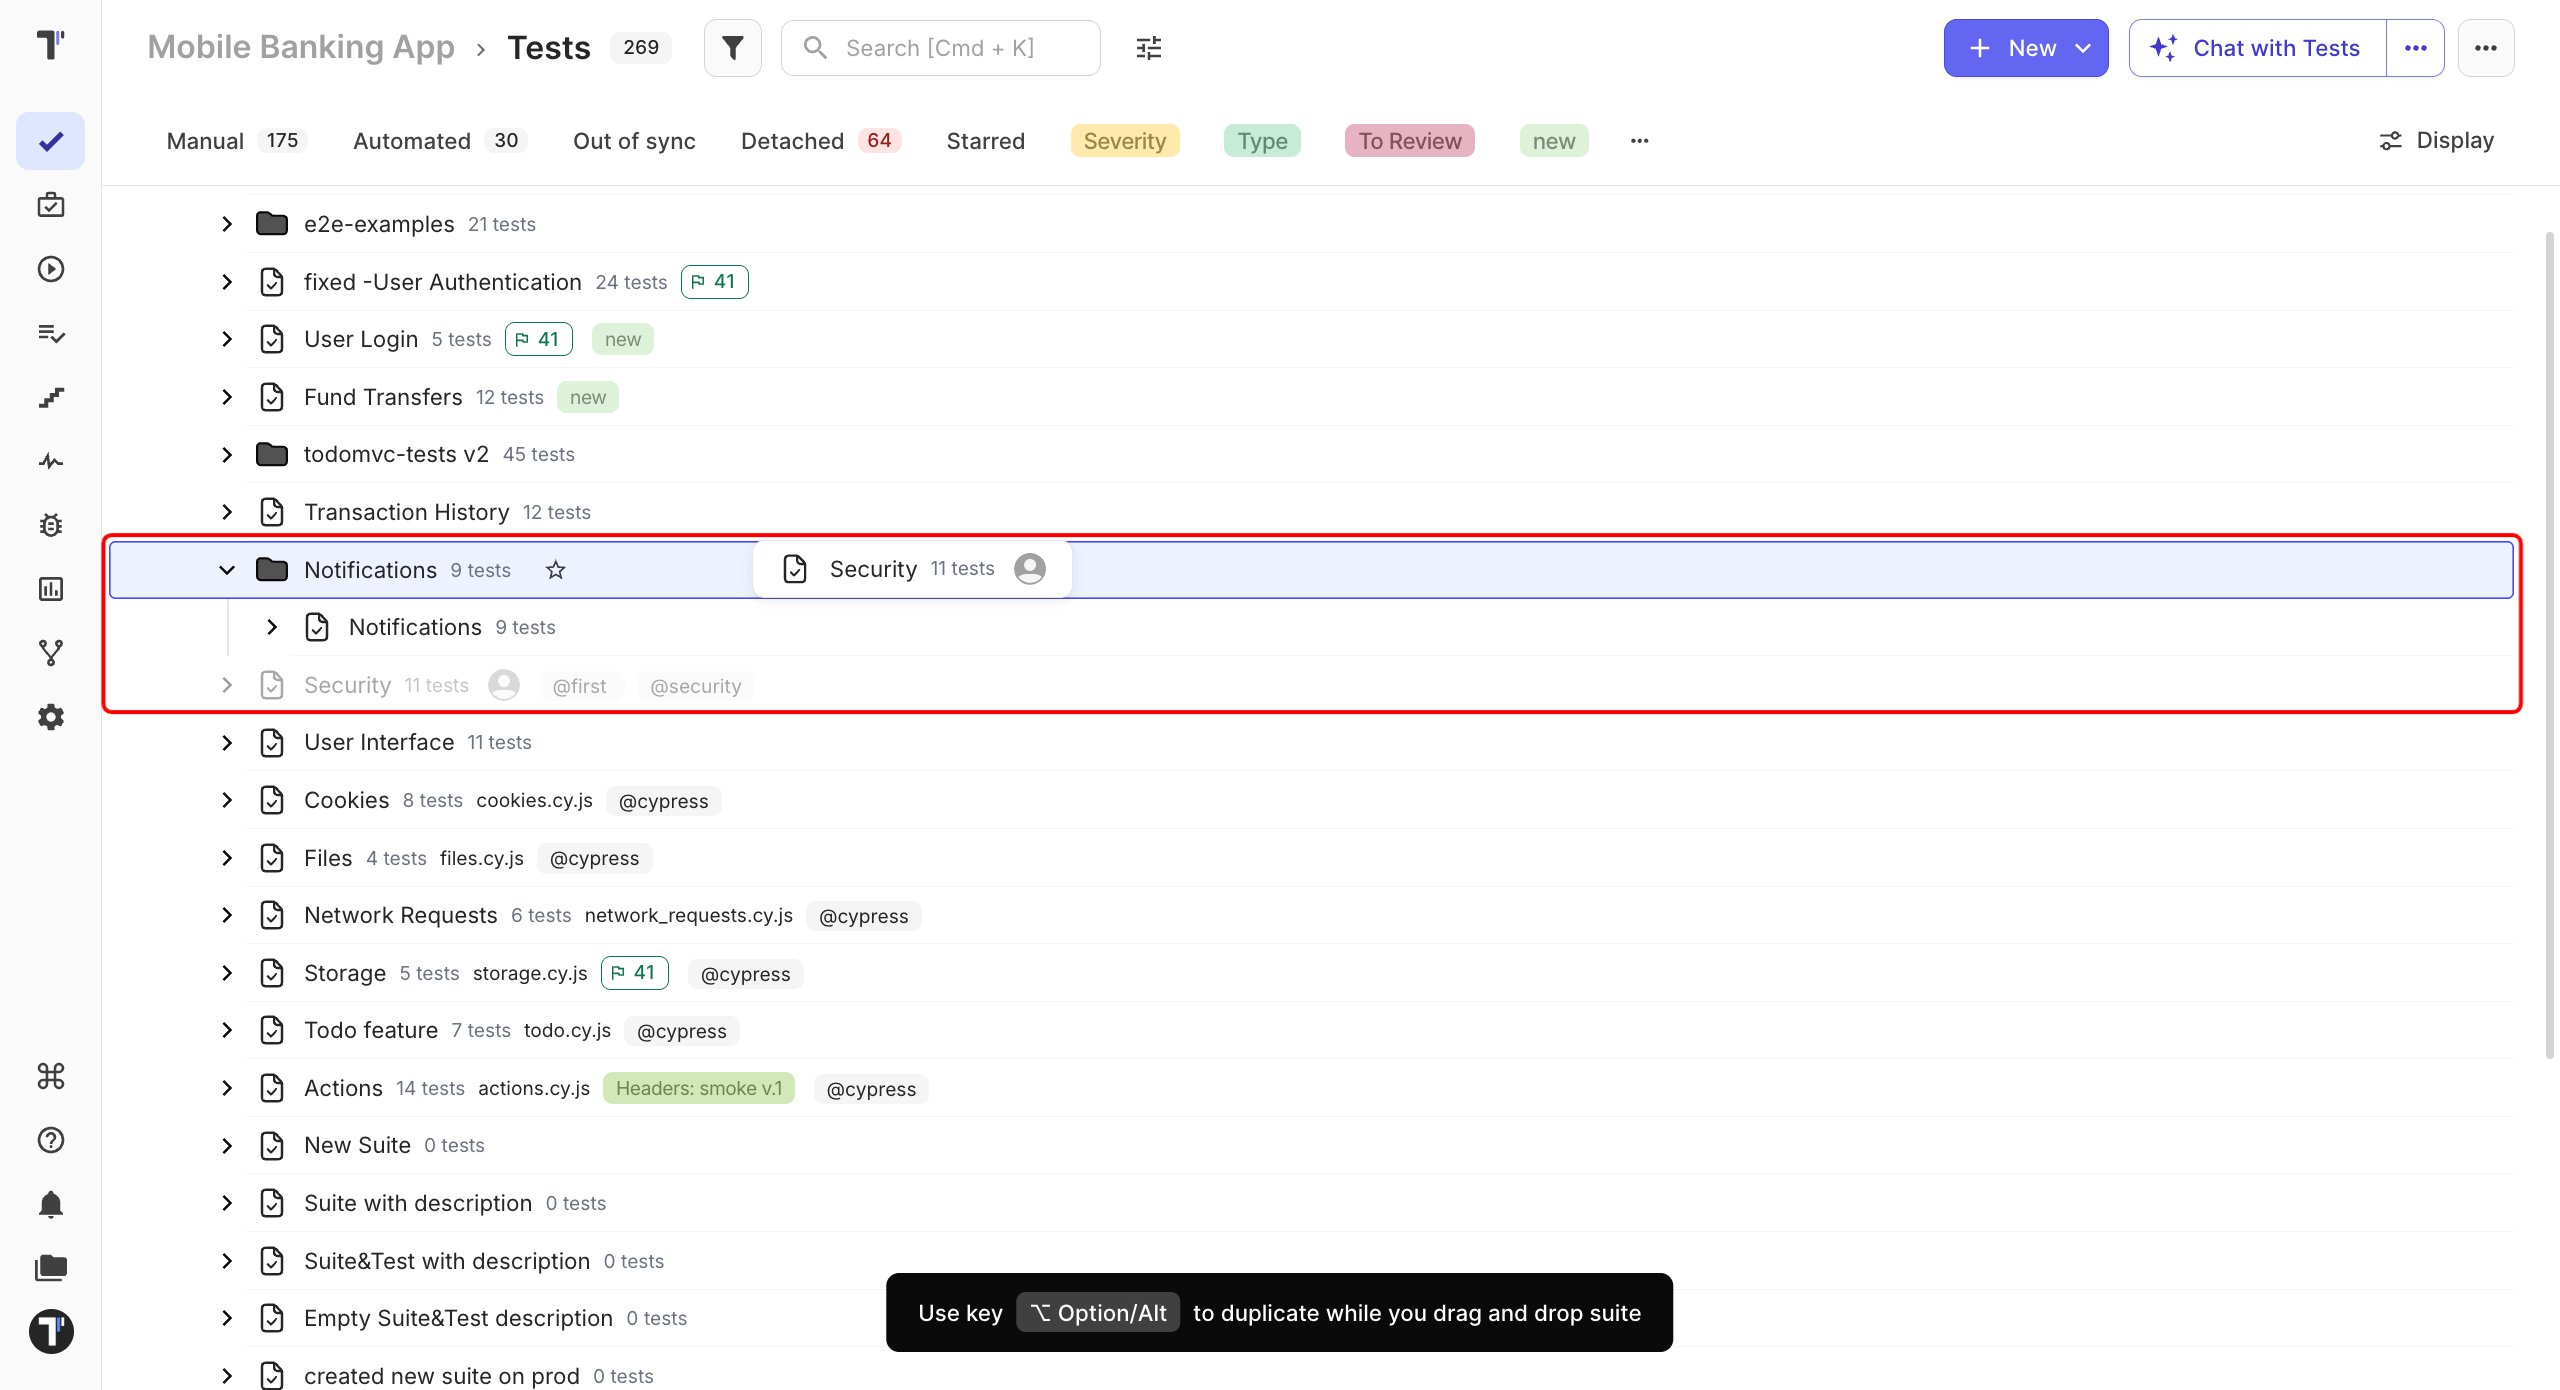Switch to the Out of sync tab
Viewport: 2560px width, 1390px height.
point(634,141)
